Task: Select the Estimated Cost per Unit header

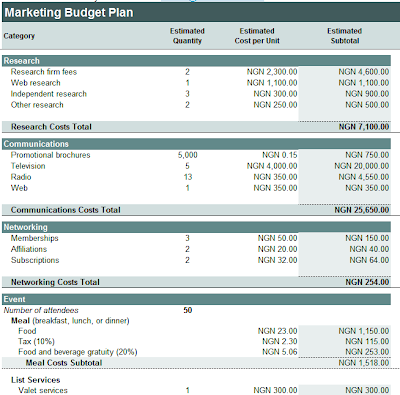Action: 257,36
